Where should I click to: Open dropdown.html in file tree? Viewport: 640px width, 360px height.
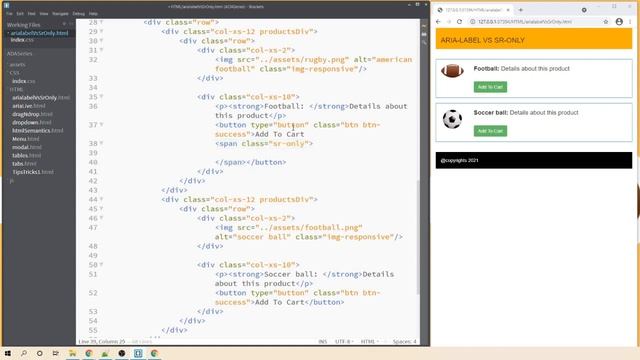(x=32, y=122)
